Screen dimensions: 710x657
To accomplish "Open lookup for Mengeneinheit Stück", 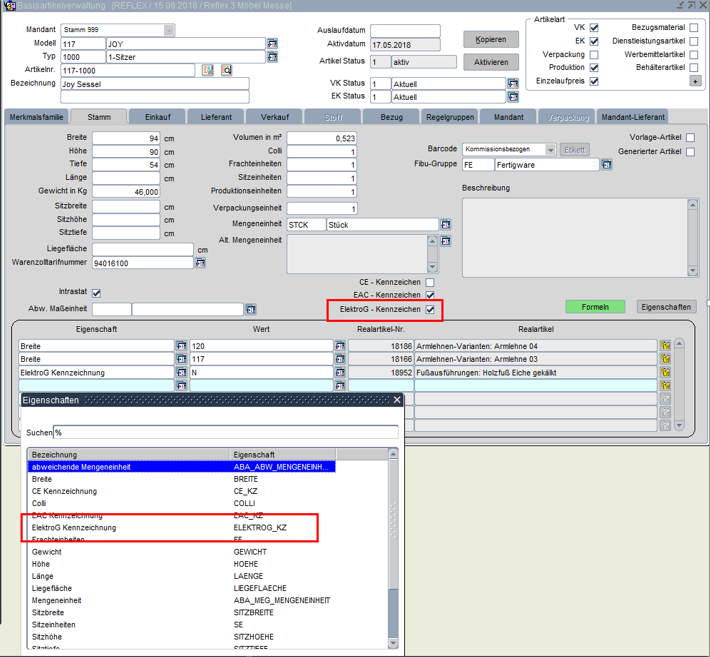I will [445, 225].
